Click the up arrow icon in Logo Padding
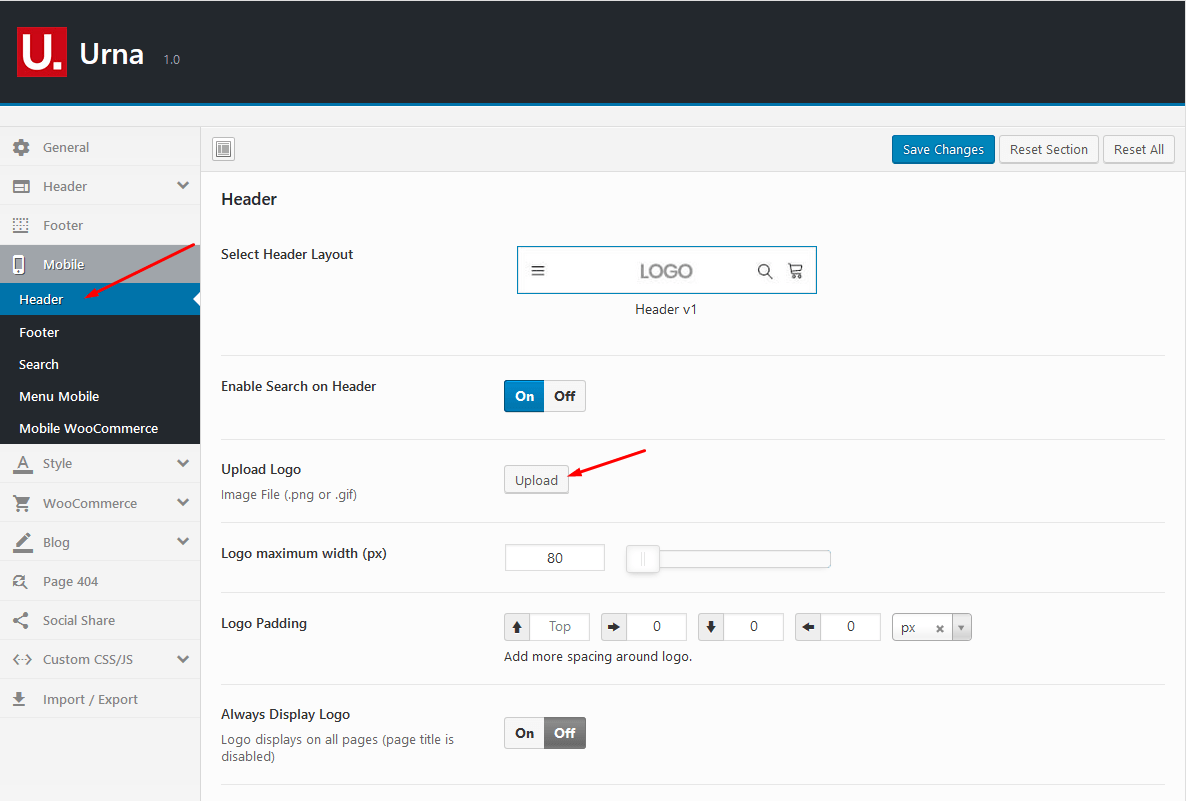The image size is (1186, 801). (x=517, y=627)
